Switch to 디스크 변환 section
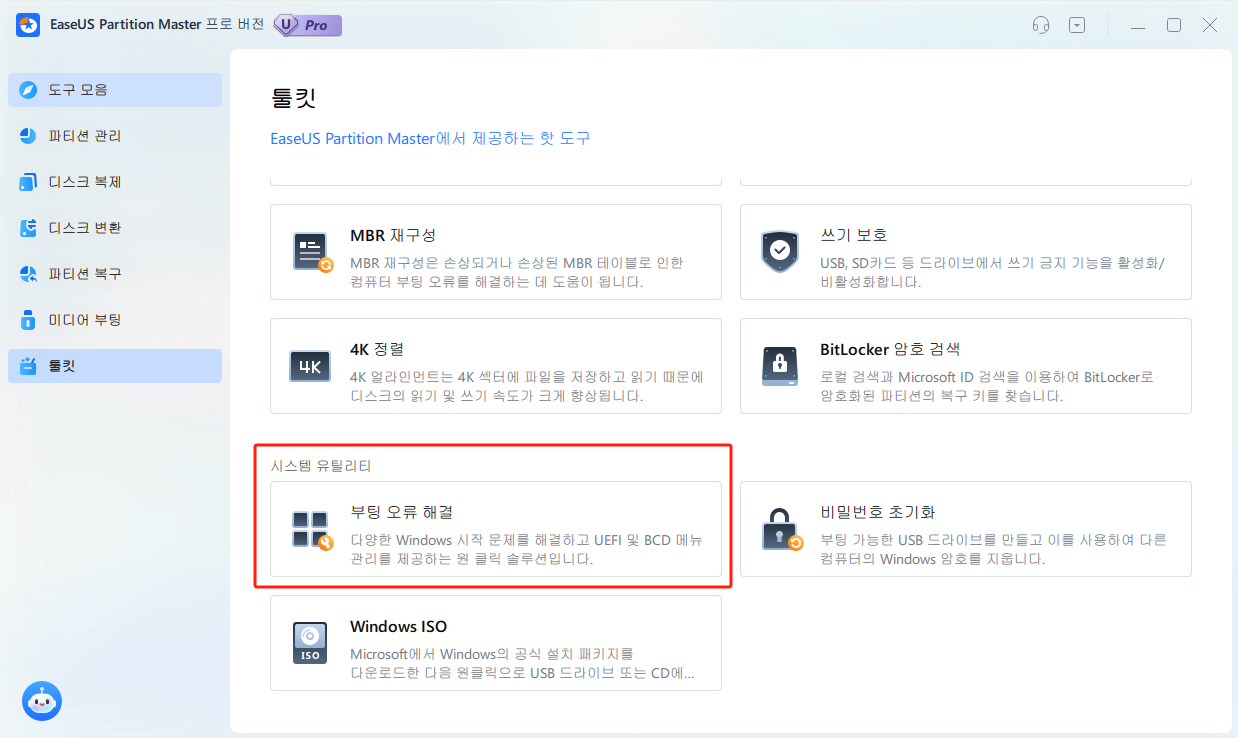The image size is (1238, 738). pos(115,228)
